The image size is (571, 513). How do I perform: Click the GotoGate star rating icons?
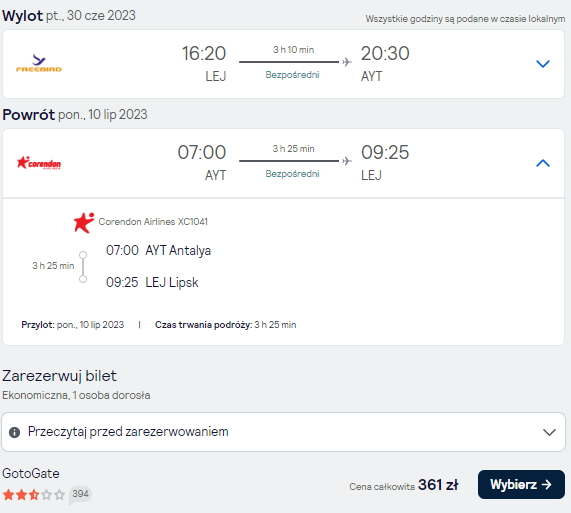34,495
